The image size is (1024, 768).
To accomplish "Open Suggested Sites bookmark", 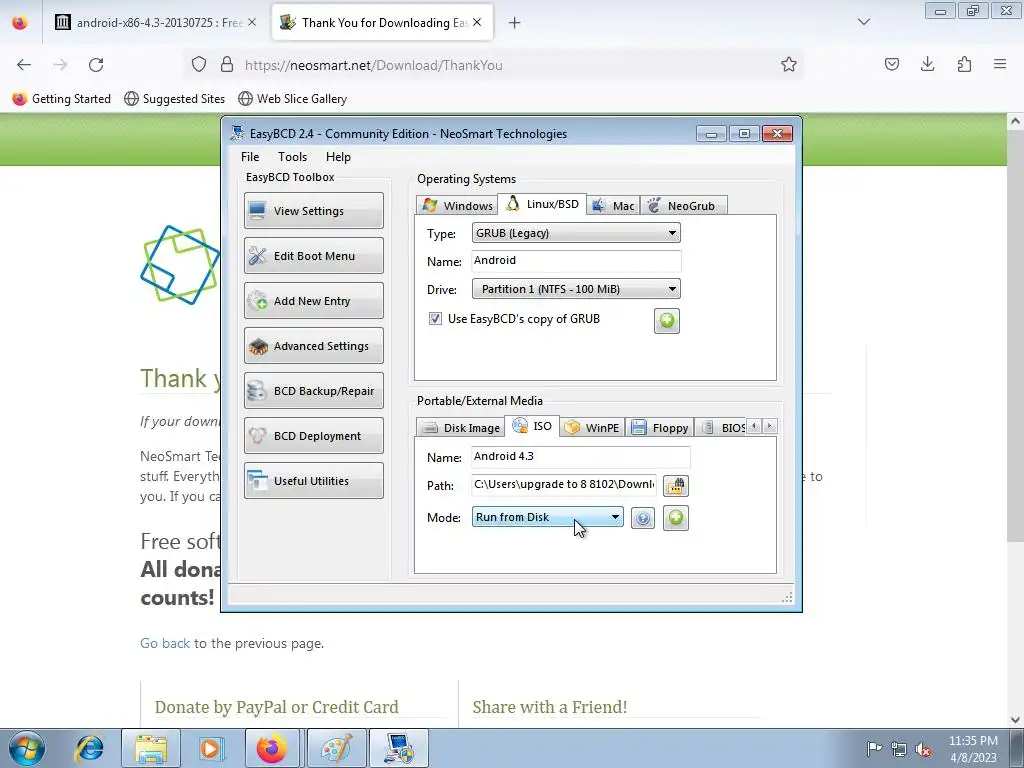I will tap(174, 99).
